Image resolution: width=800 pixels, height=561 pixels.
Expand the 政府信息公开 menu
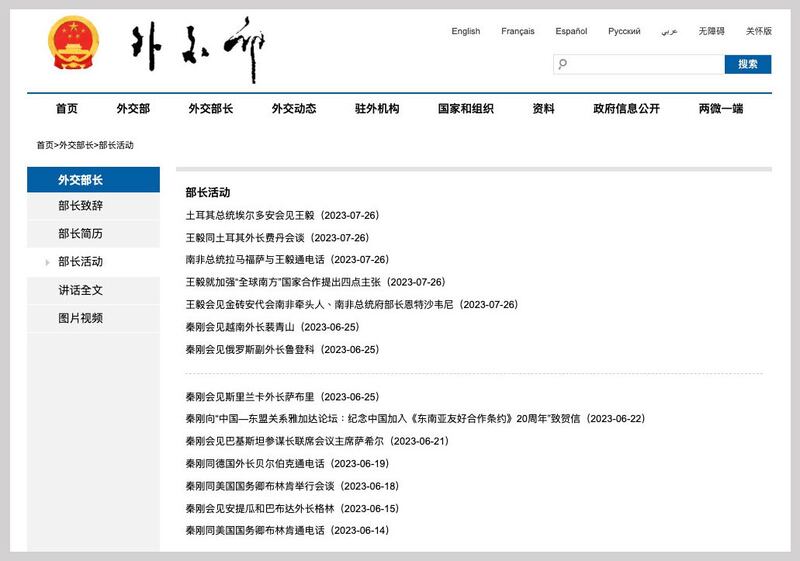click(626, 109)
